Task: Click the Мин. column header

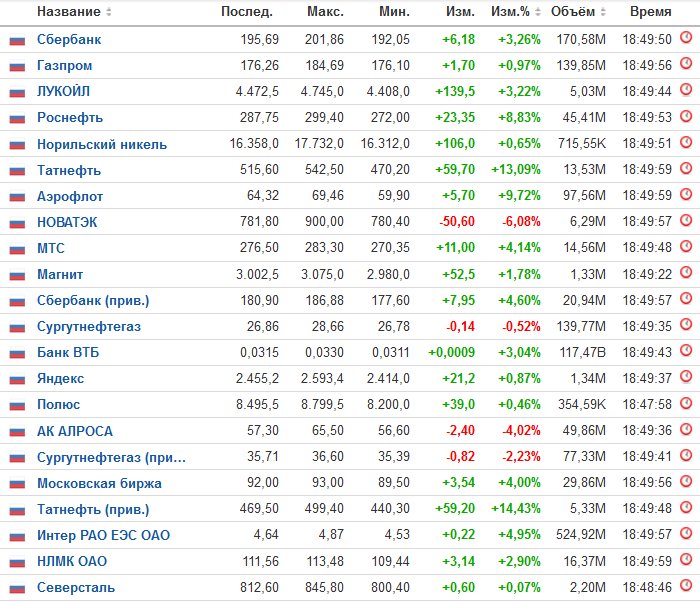Action: [x=394, y=12]
